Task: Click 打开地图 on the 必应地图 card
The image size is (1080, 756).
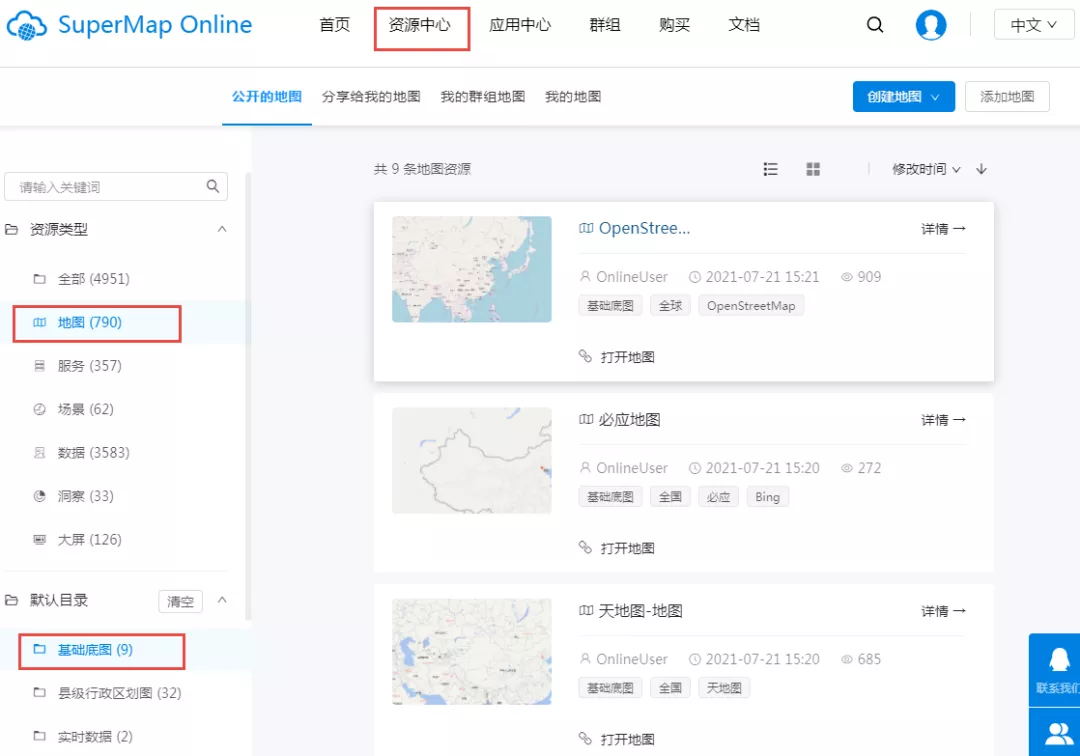Action: pyautogui.click(x=627, y=548)
